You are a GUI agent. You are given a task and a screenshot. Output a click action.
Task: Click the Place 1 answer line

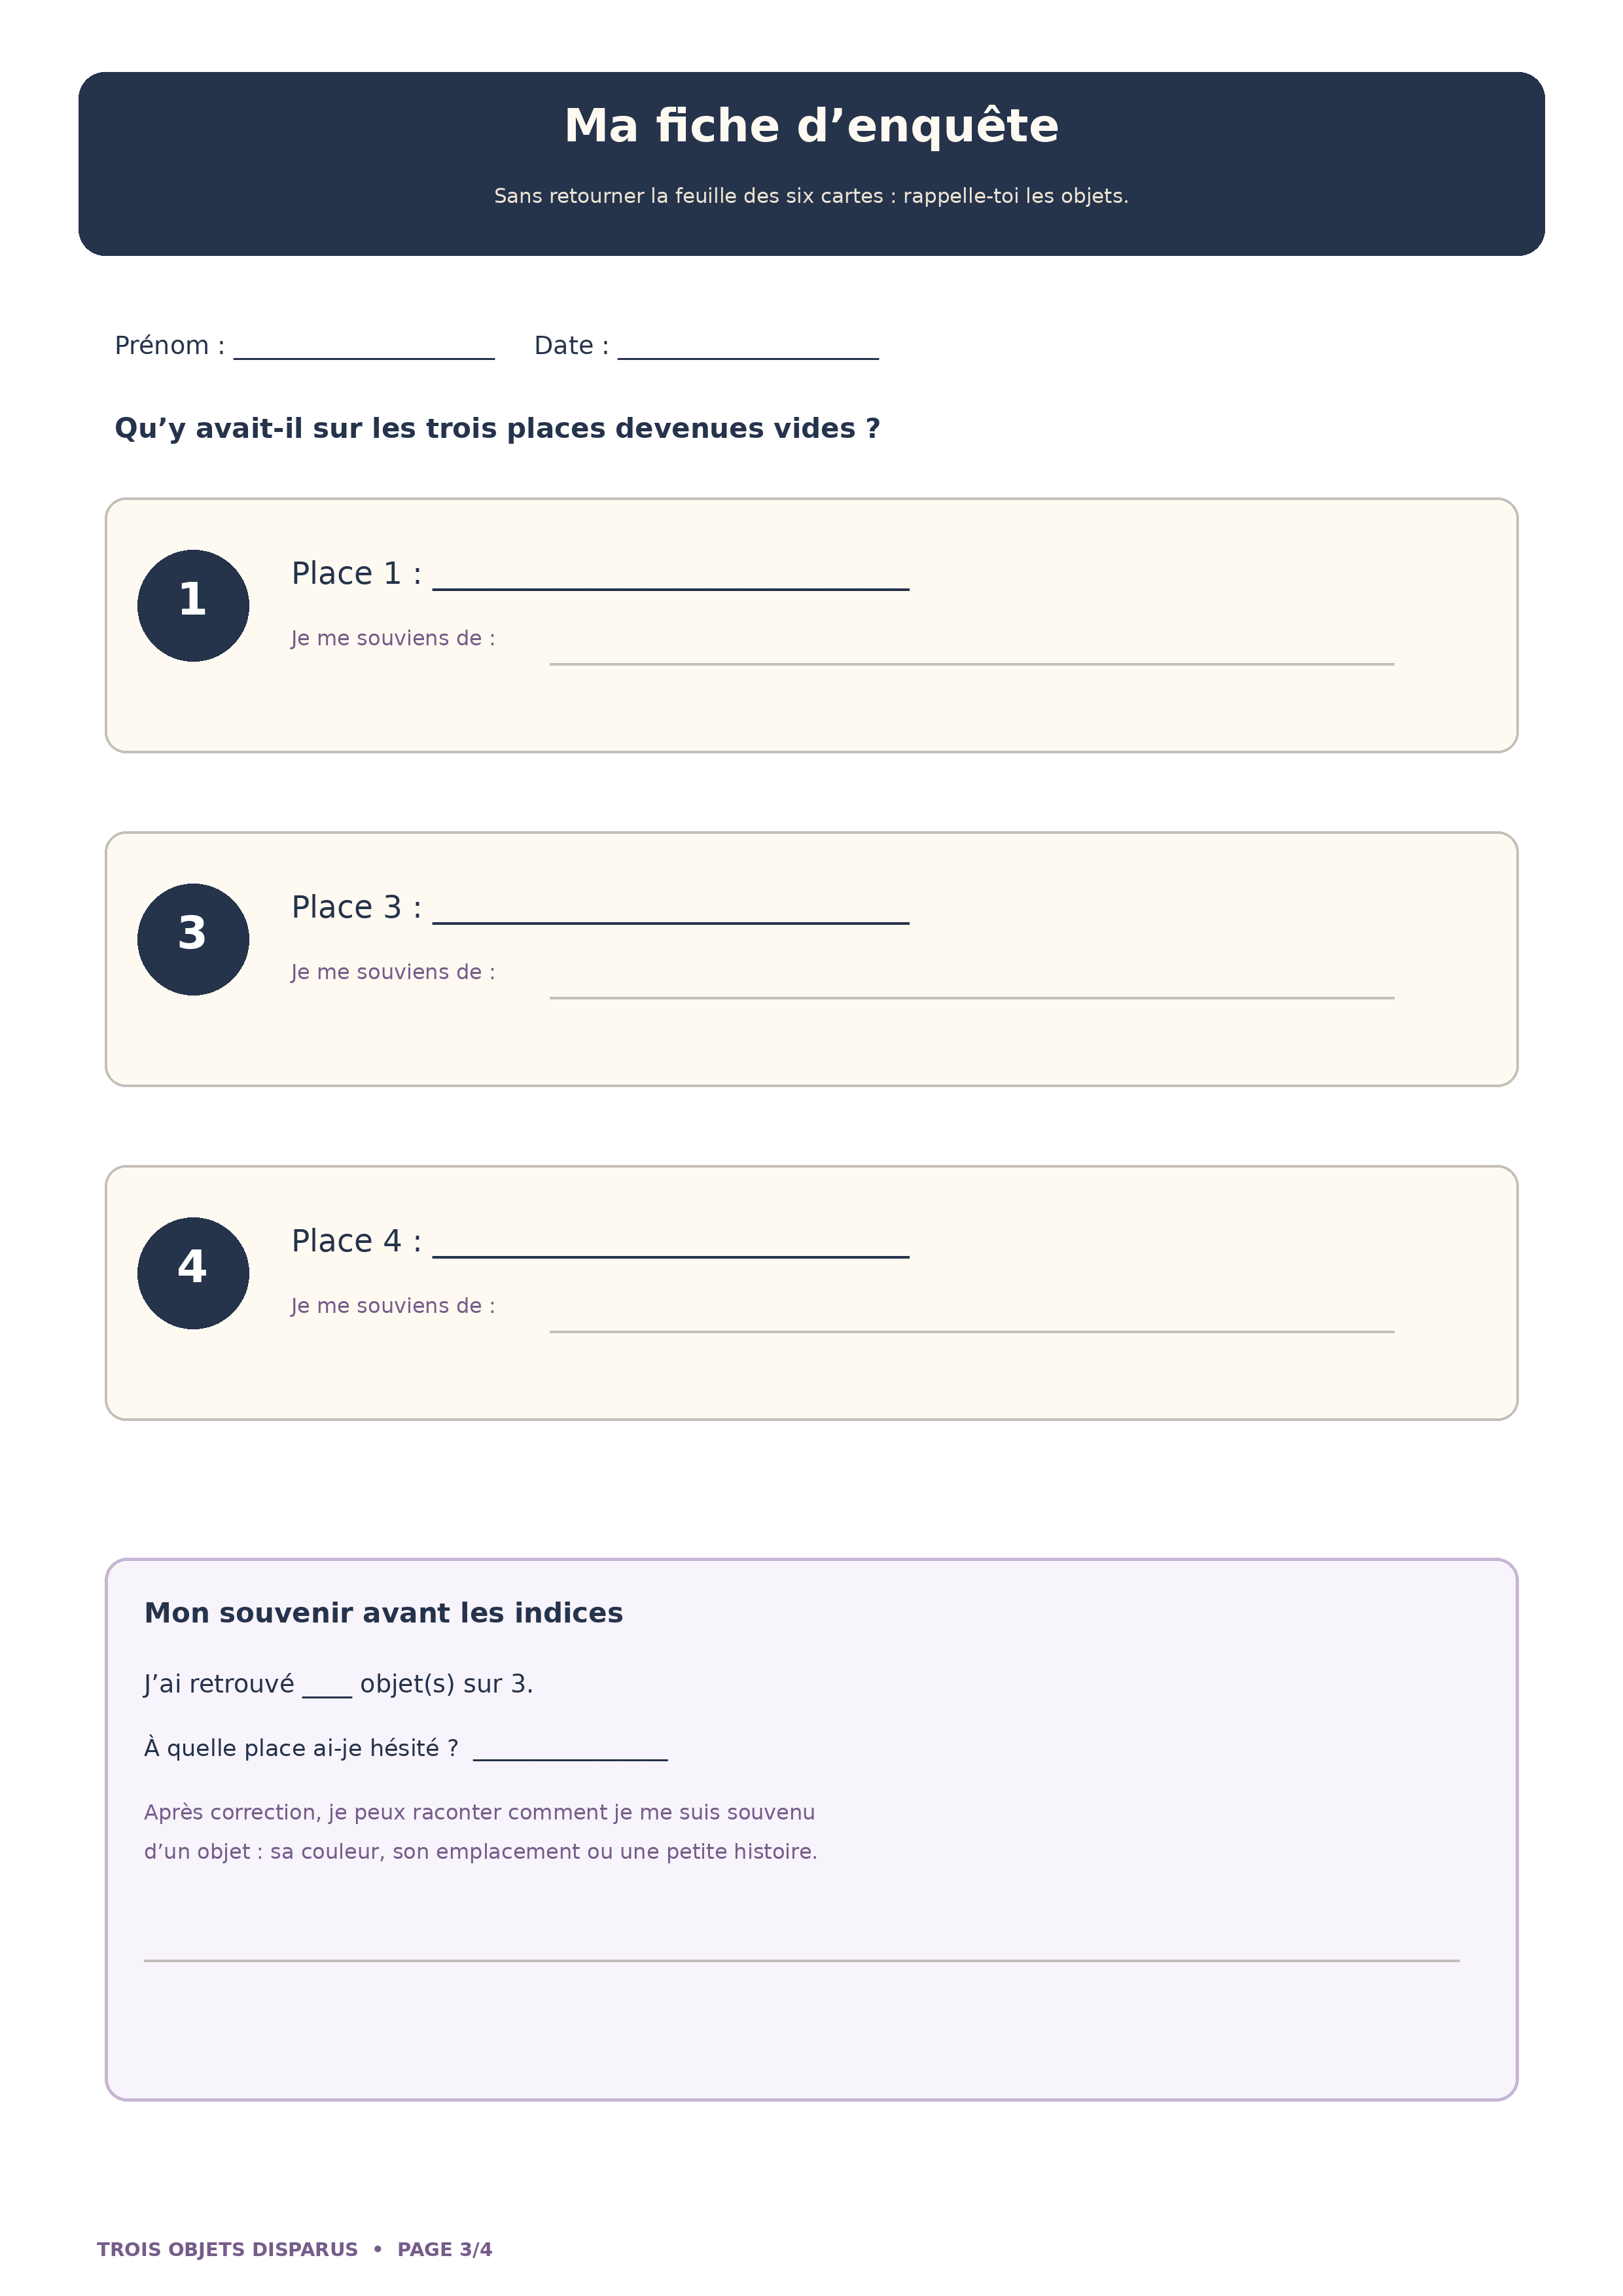670,588
